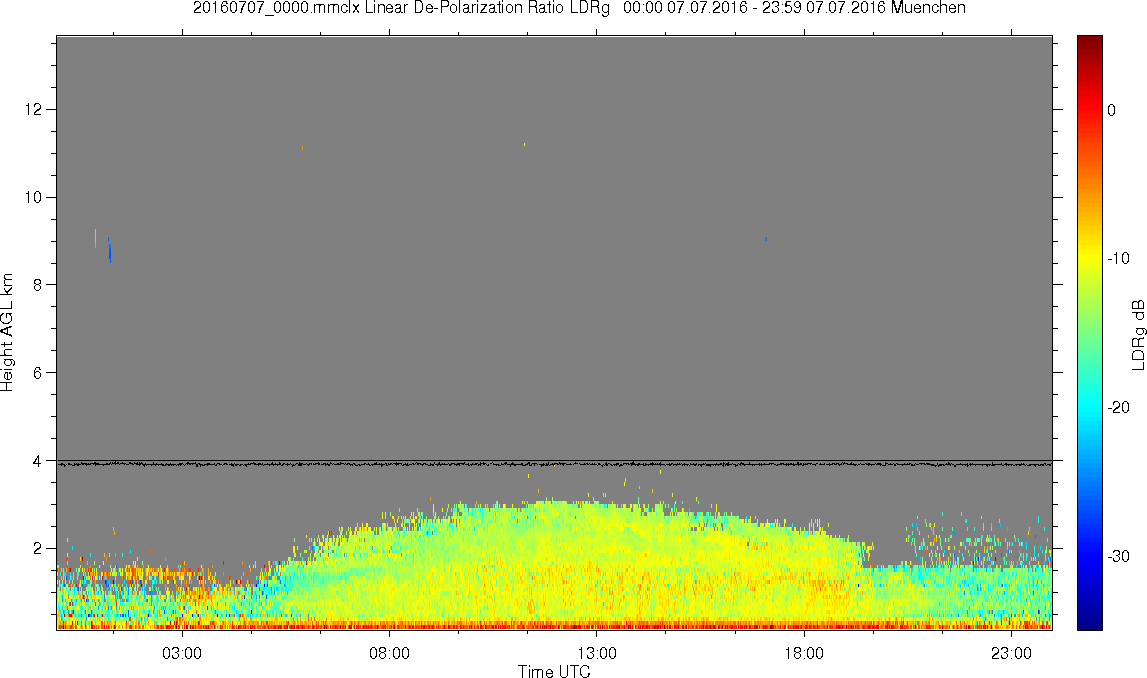Click the '03:00' time tick label

click(x=181, y=653)
